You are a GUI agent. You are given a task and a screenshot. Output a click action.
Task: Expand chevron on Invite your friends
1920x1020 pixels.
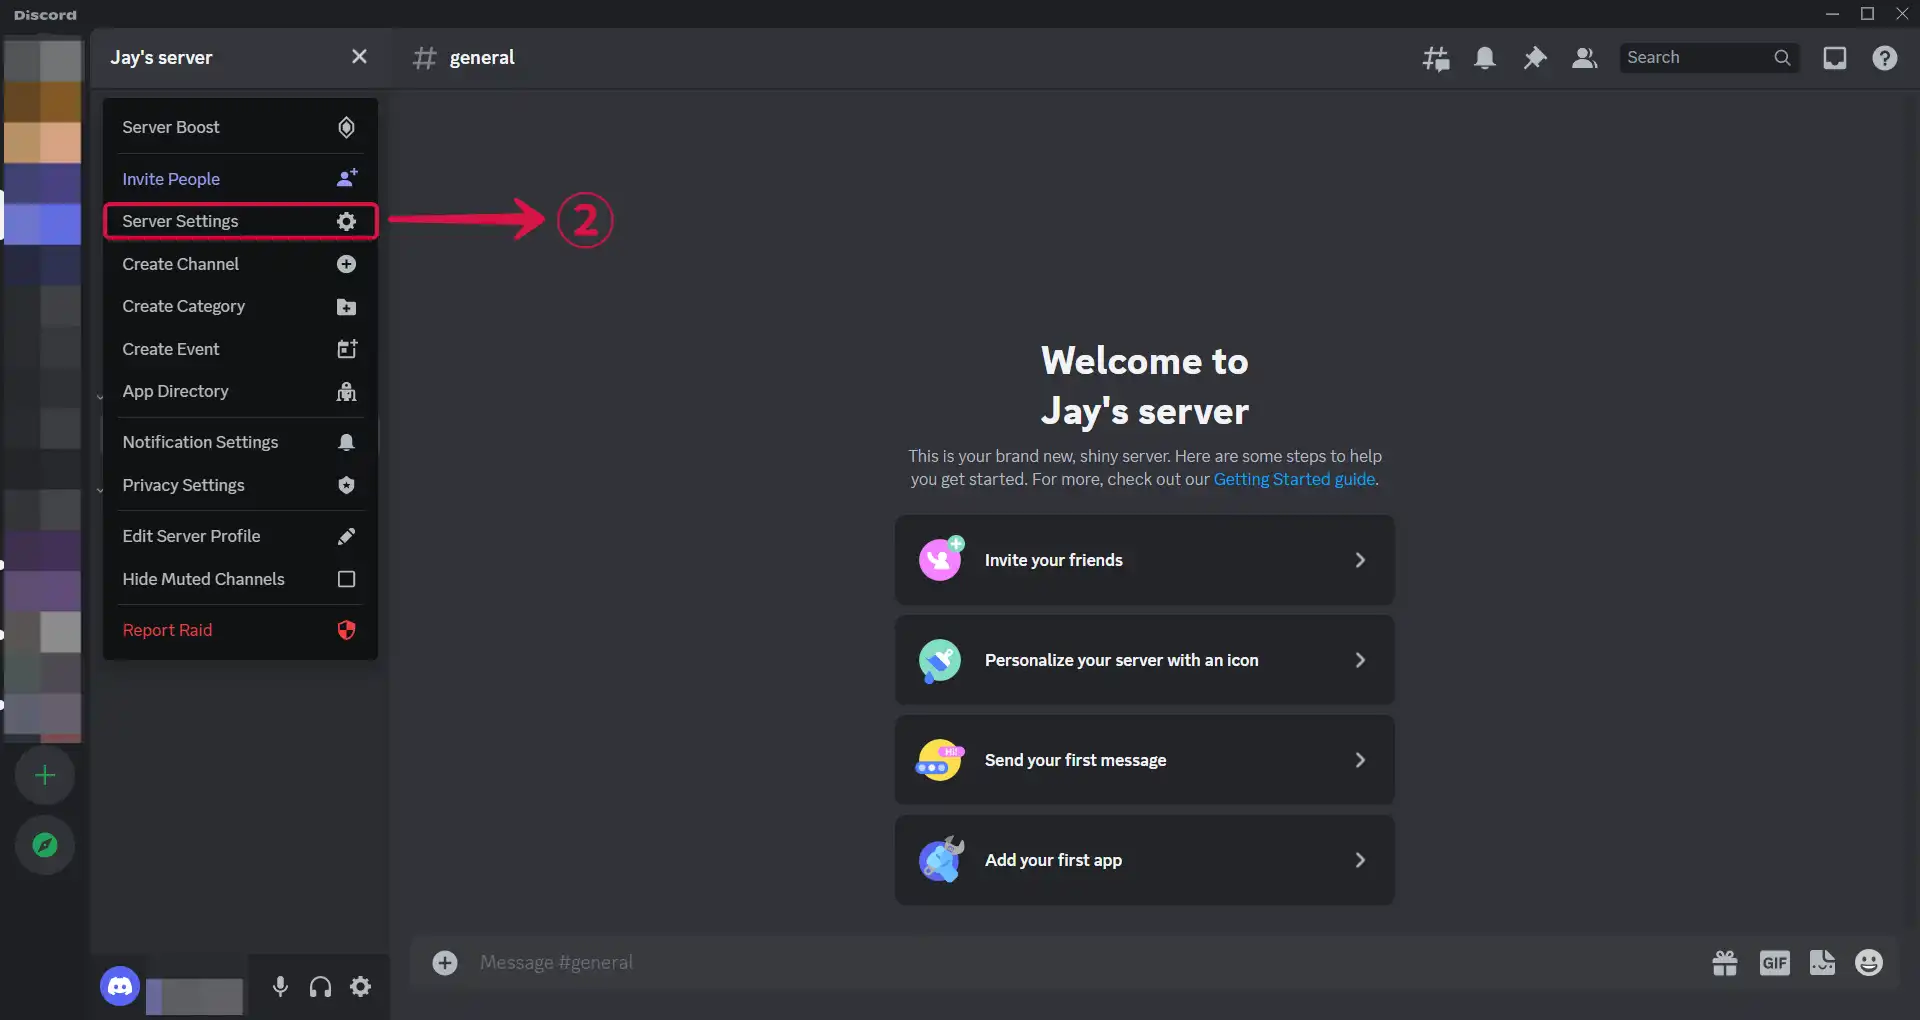(x=1360, y=560)
